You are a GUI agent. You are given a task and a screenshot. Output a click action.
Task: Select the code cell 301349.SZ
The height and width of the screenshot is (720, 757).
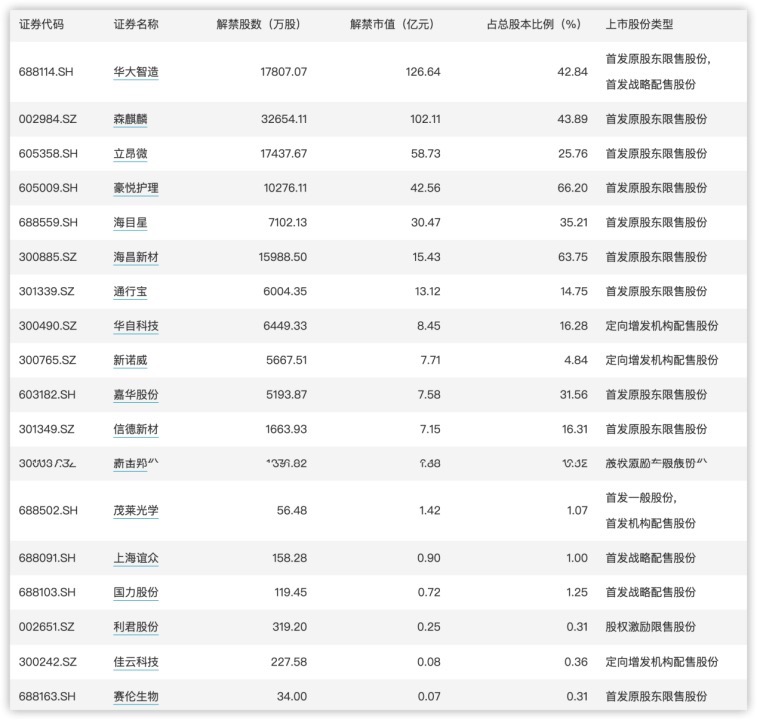[46, 429]
